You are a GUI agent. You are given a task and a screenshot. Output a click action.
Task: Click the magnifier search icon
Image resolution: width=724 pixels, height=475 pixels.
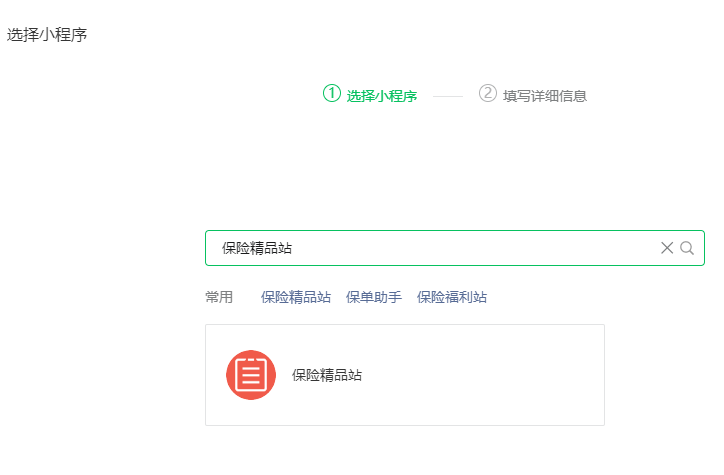[x=687, y=248]
